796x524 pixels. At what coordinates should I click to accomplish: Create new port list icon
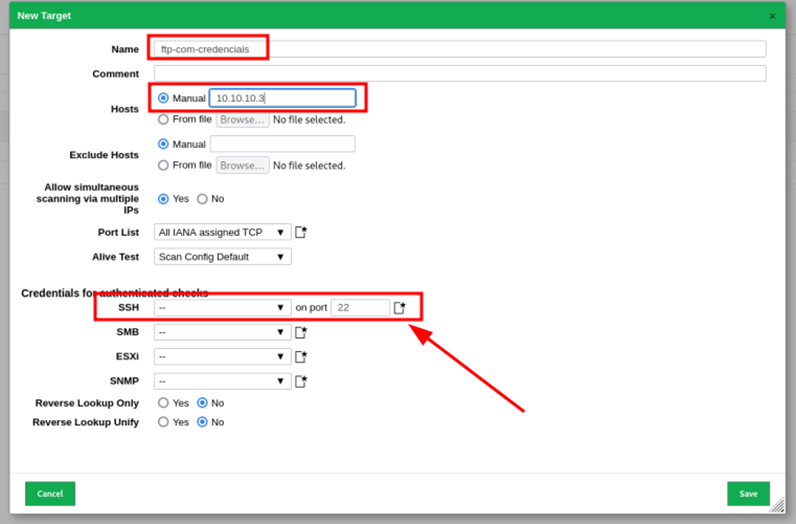[x=301, y=232]
